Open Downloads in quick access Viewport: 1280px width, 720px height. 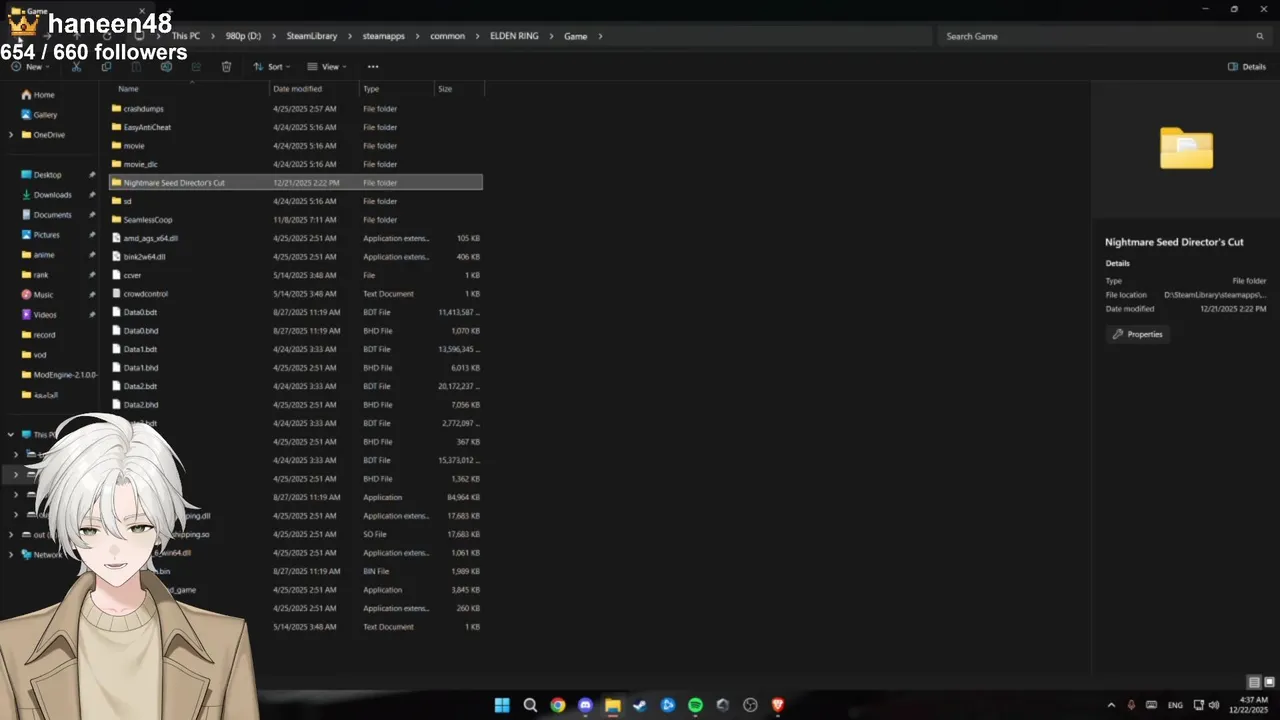[x=46, y=195]
